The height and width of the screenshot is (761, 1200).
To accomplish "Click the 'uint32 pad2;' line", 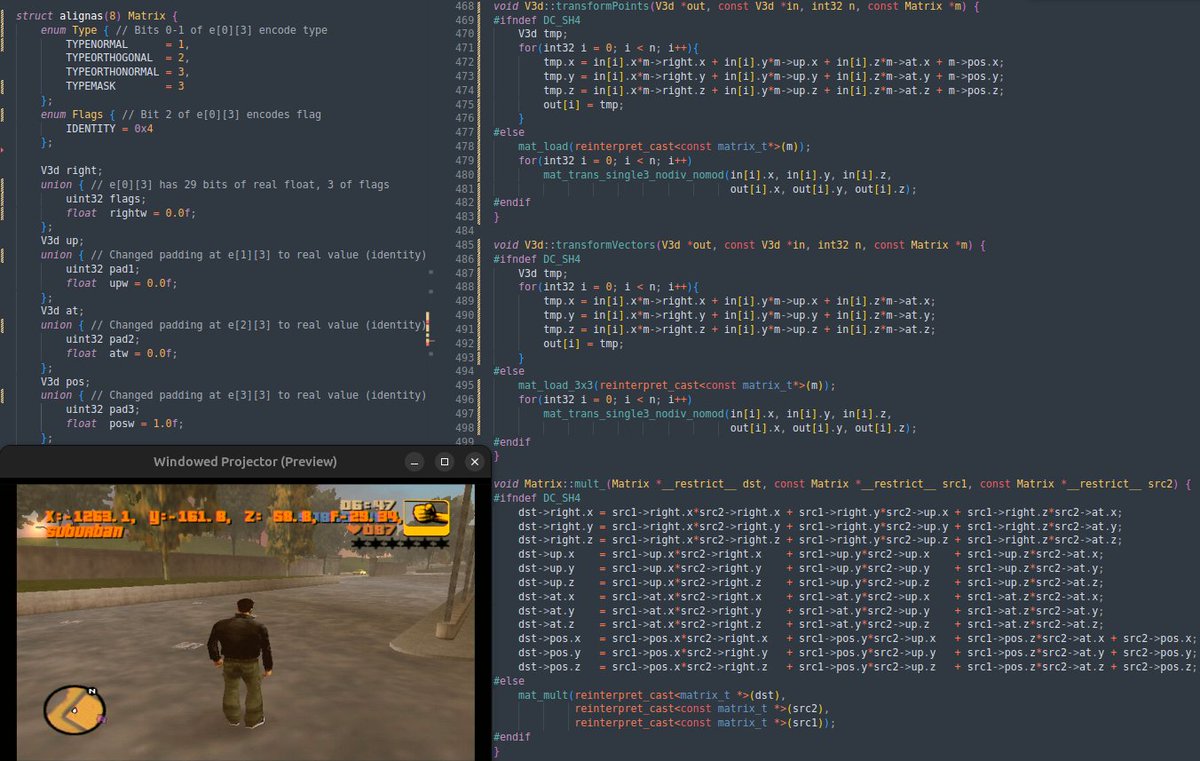I will [x=102, y=339].
